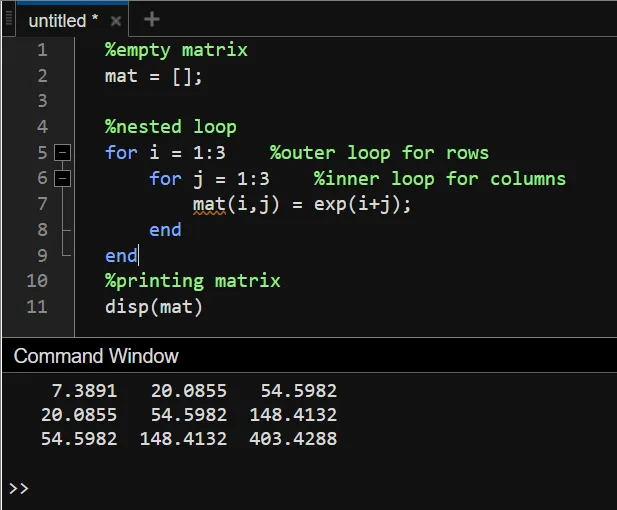Click the %printing matrix comment on line 10
617x510 pixels.
192,281
